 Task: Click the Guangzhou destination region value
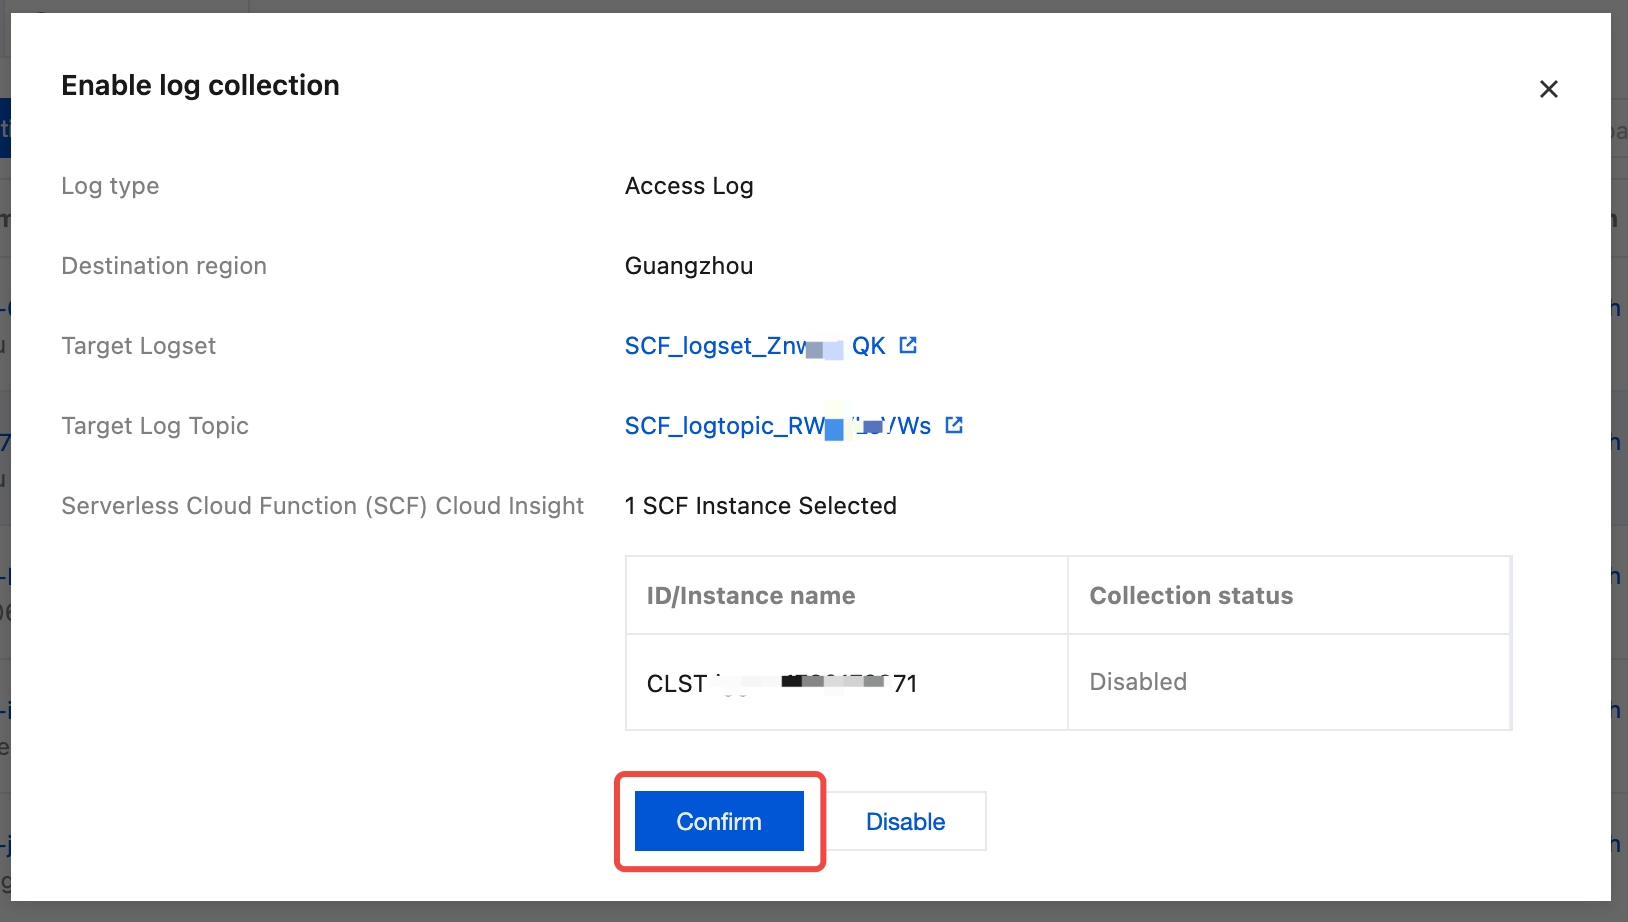click(688, 266)
